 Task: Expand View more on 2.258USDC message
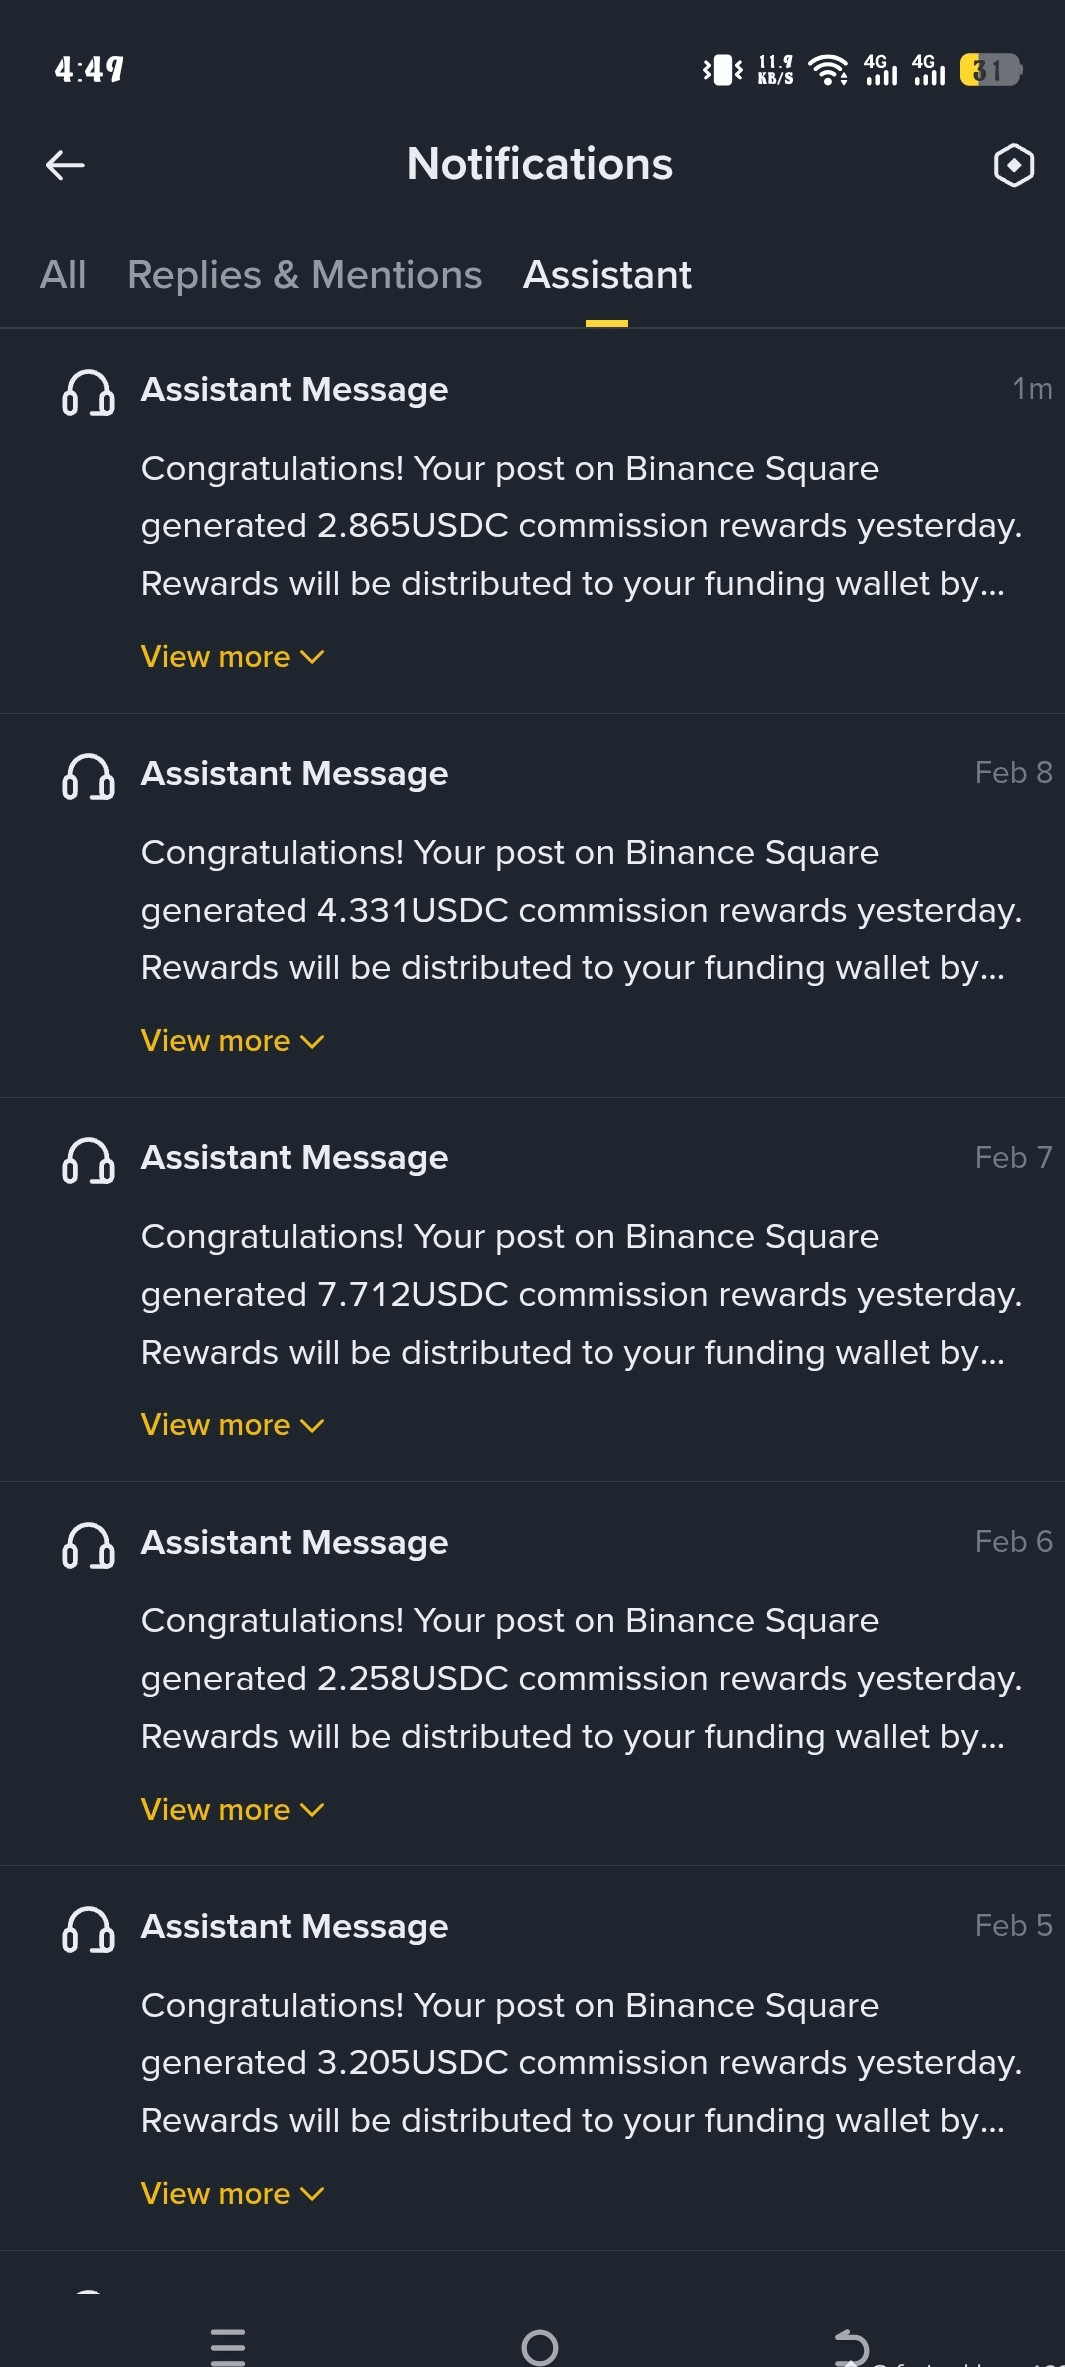[232, 1810]
